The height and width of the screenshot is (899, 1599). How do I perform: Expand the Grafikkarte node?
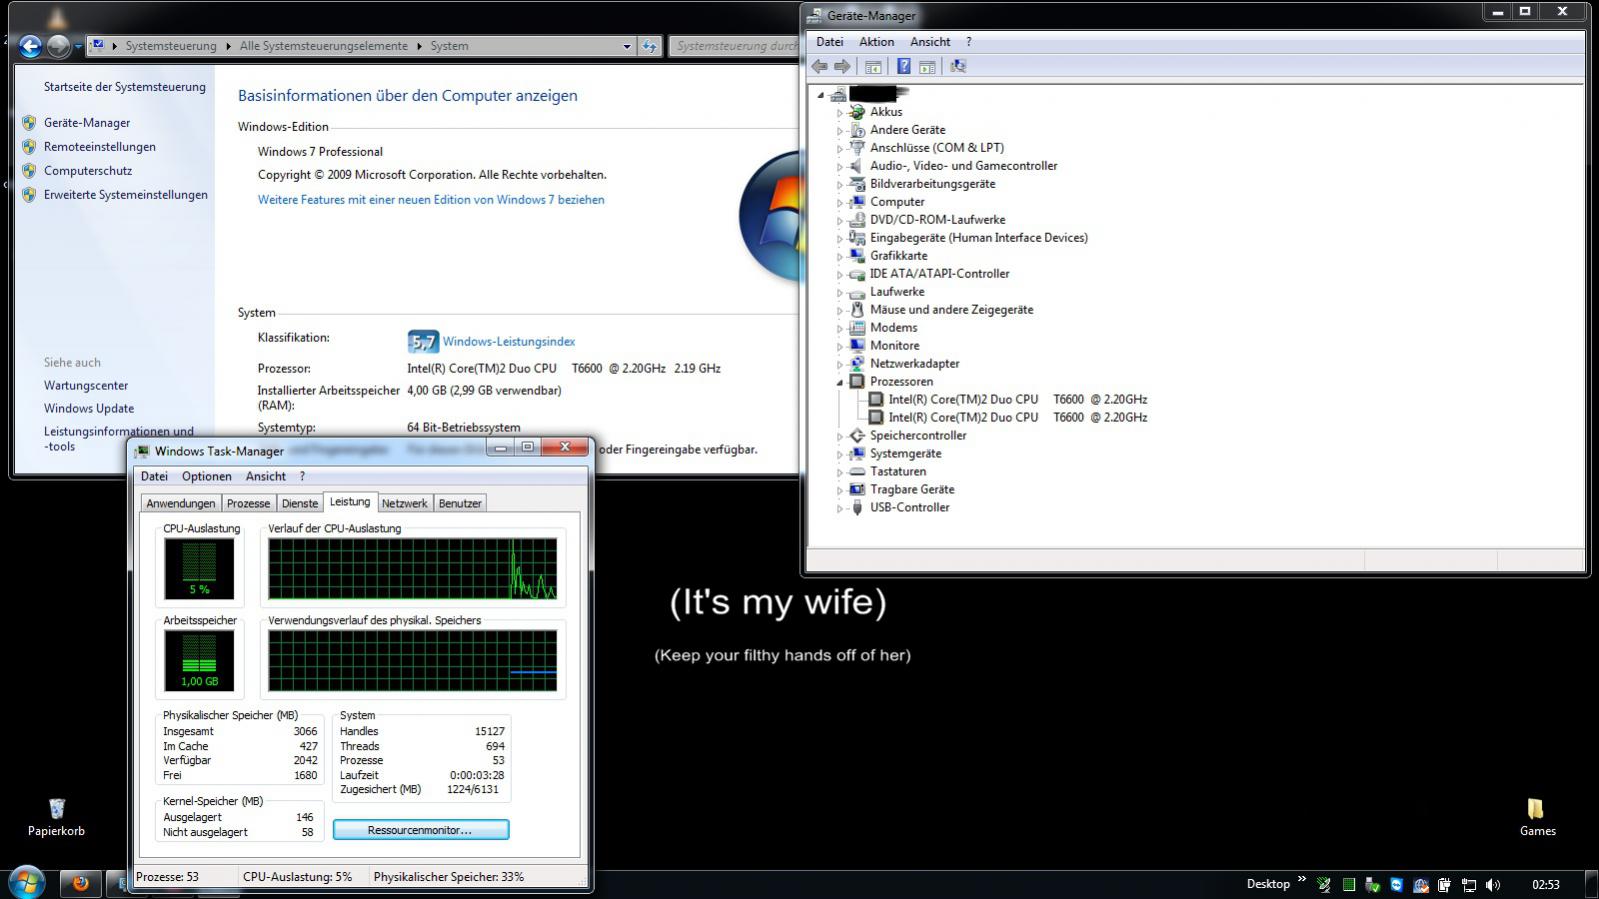tap(840, 256)
